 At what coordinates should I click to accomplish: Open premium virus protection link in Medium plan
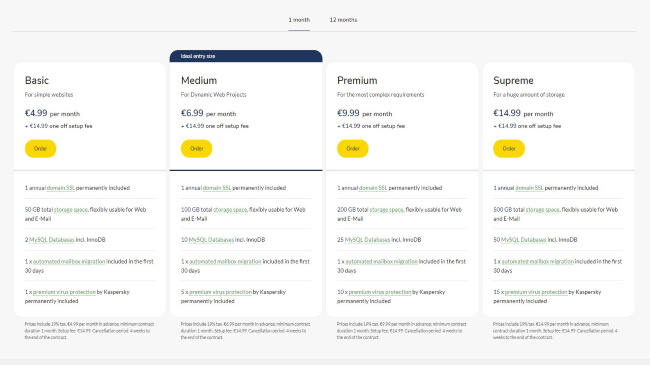(221, 292)
